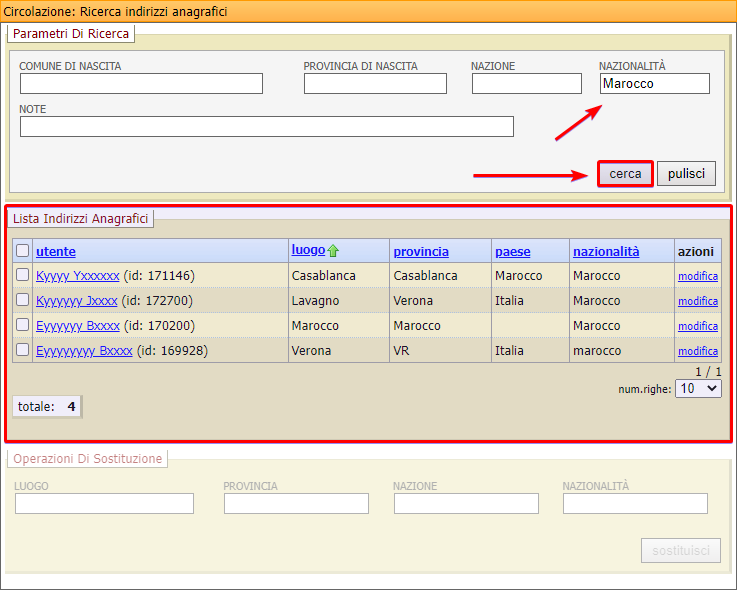This screenshot has width=737, height=590.
Task: Edit the Casablanca row via modifica
Action: 697,276
